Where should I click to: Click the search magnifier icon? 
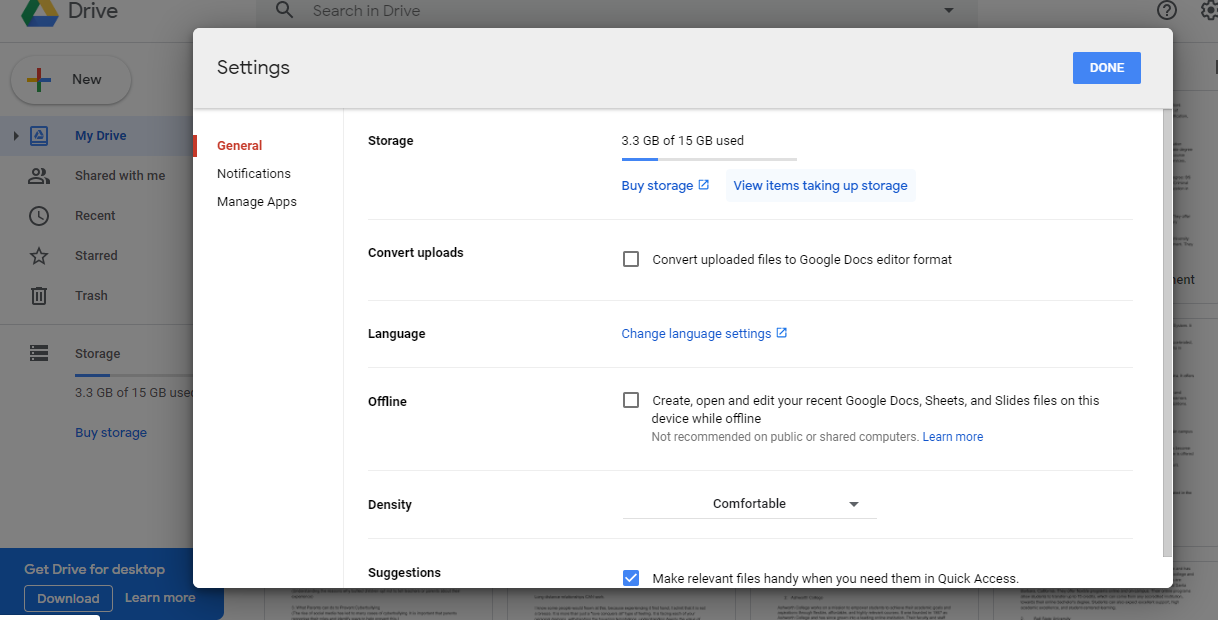point(285,11)
